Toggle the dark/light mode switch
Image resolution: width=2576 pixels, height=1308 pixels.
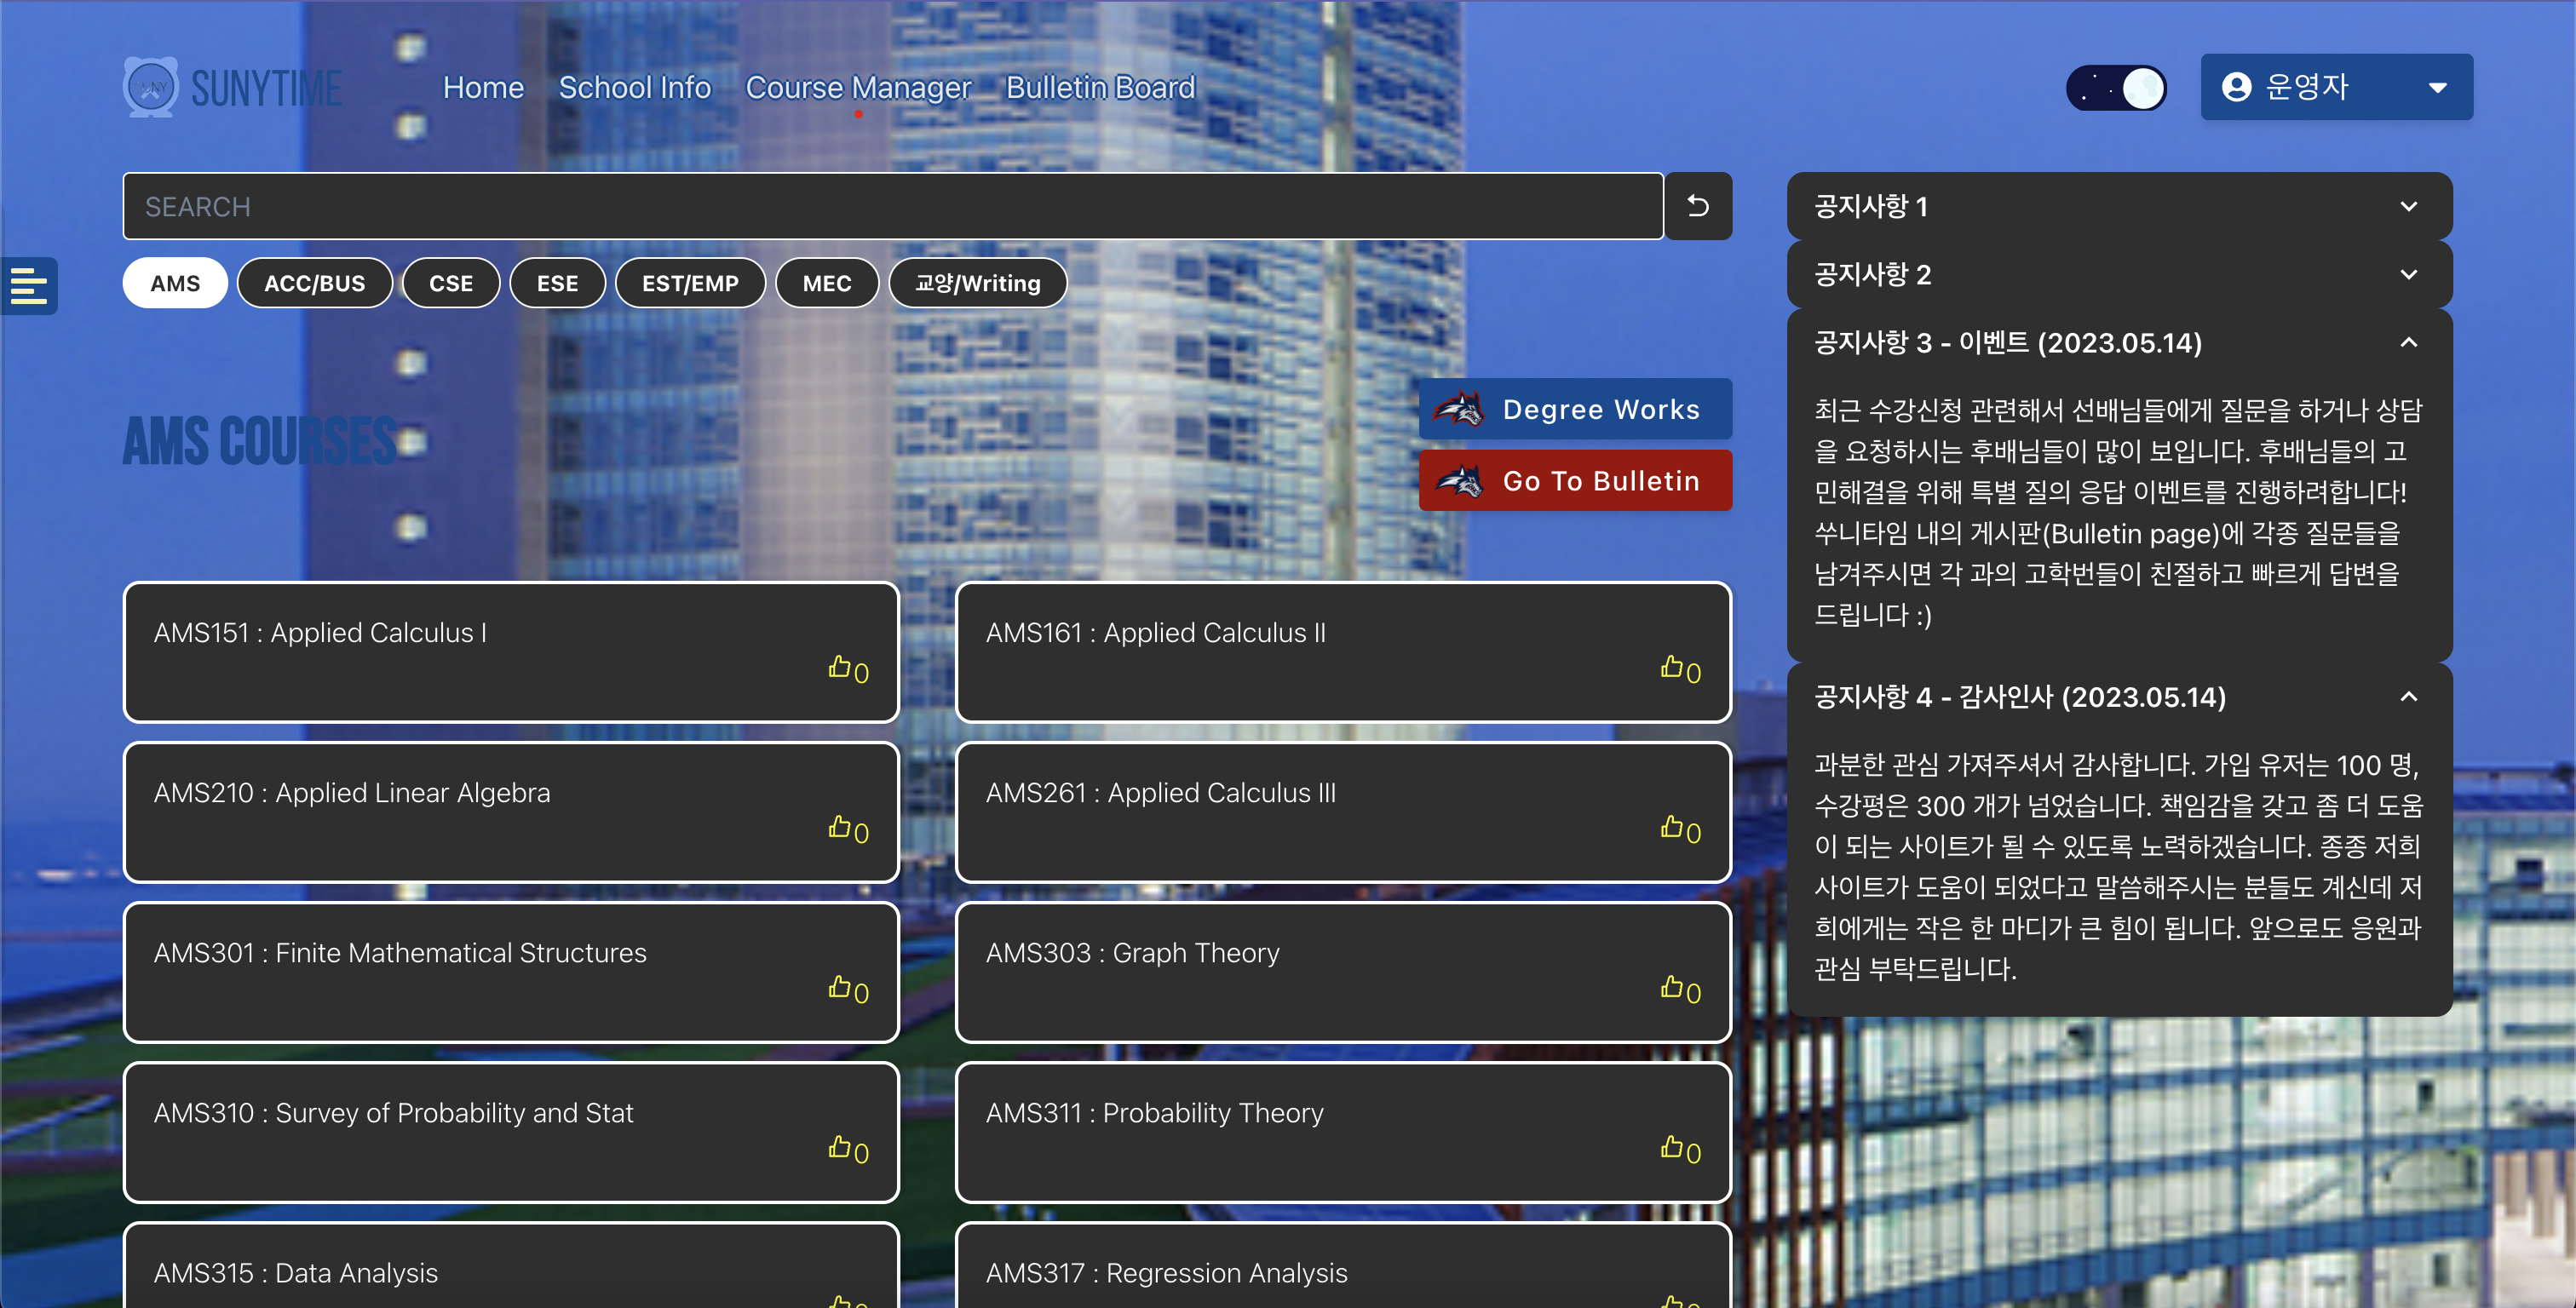click(2116, 88)
